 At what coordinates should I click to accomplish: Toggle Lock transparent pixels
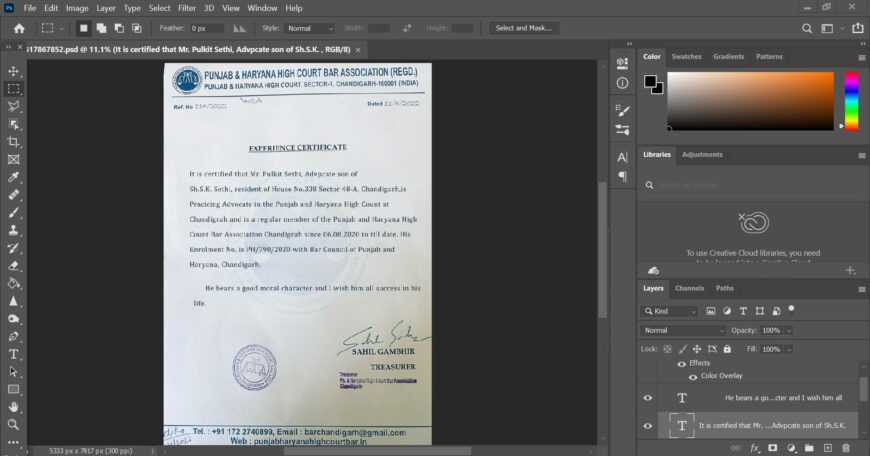(667, 349)
